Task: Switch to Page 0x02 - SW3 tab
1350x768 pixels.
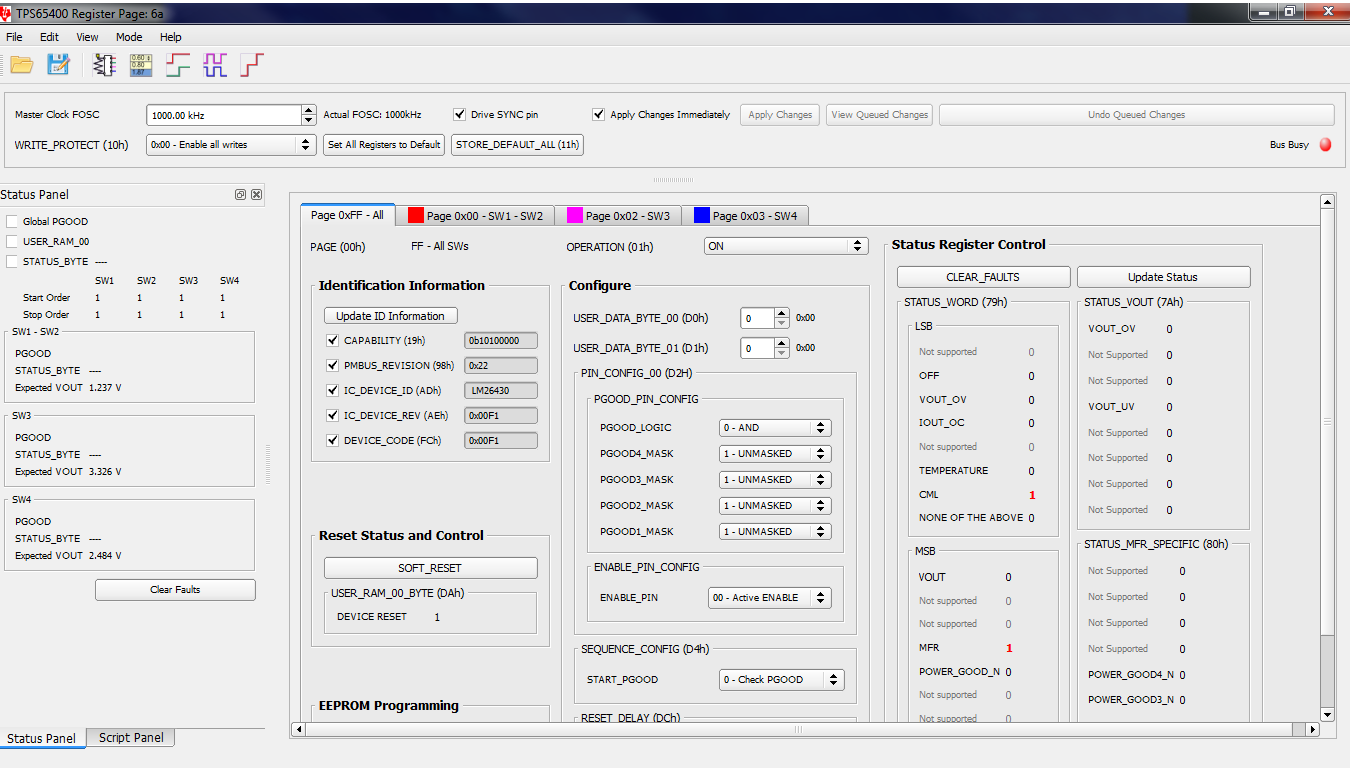Action: pos(618,216)
